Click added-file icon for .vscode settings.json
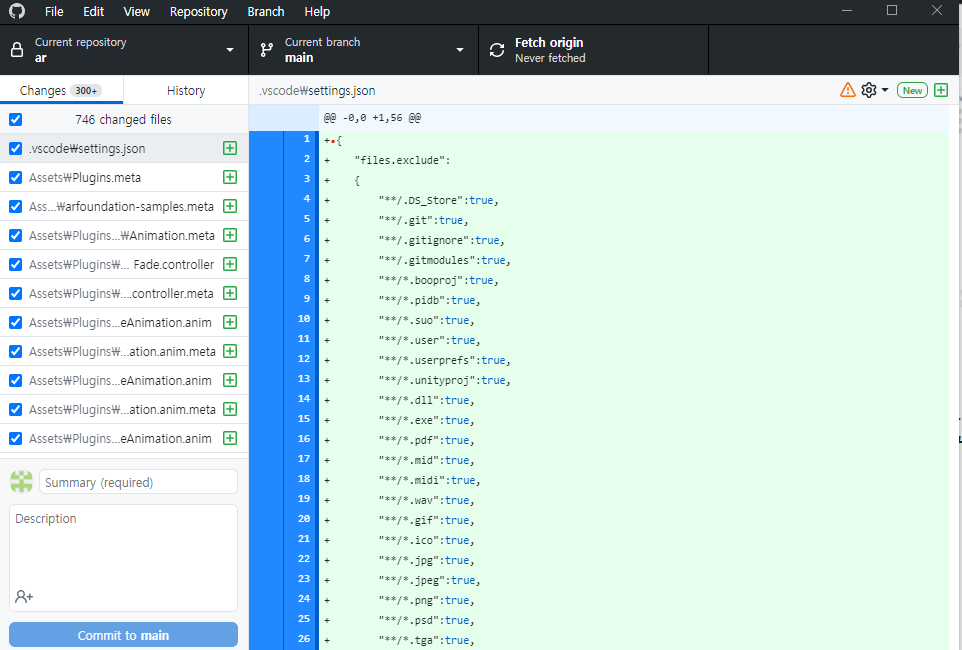Image resolution: width=962 pixels, height=650 pixels. [x=230, y=148]
